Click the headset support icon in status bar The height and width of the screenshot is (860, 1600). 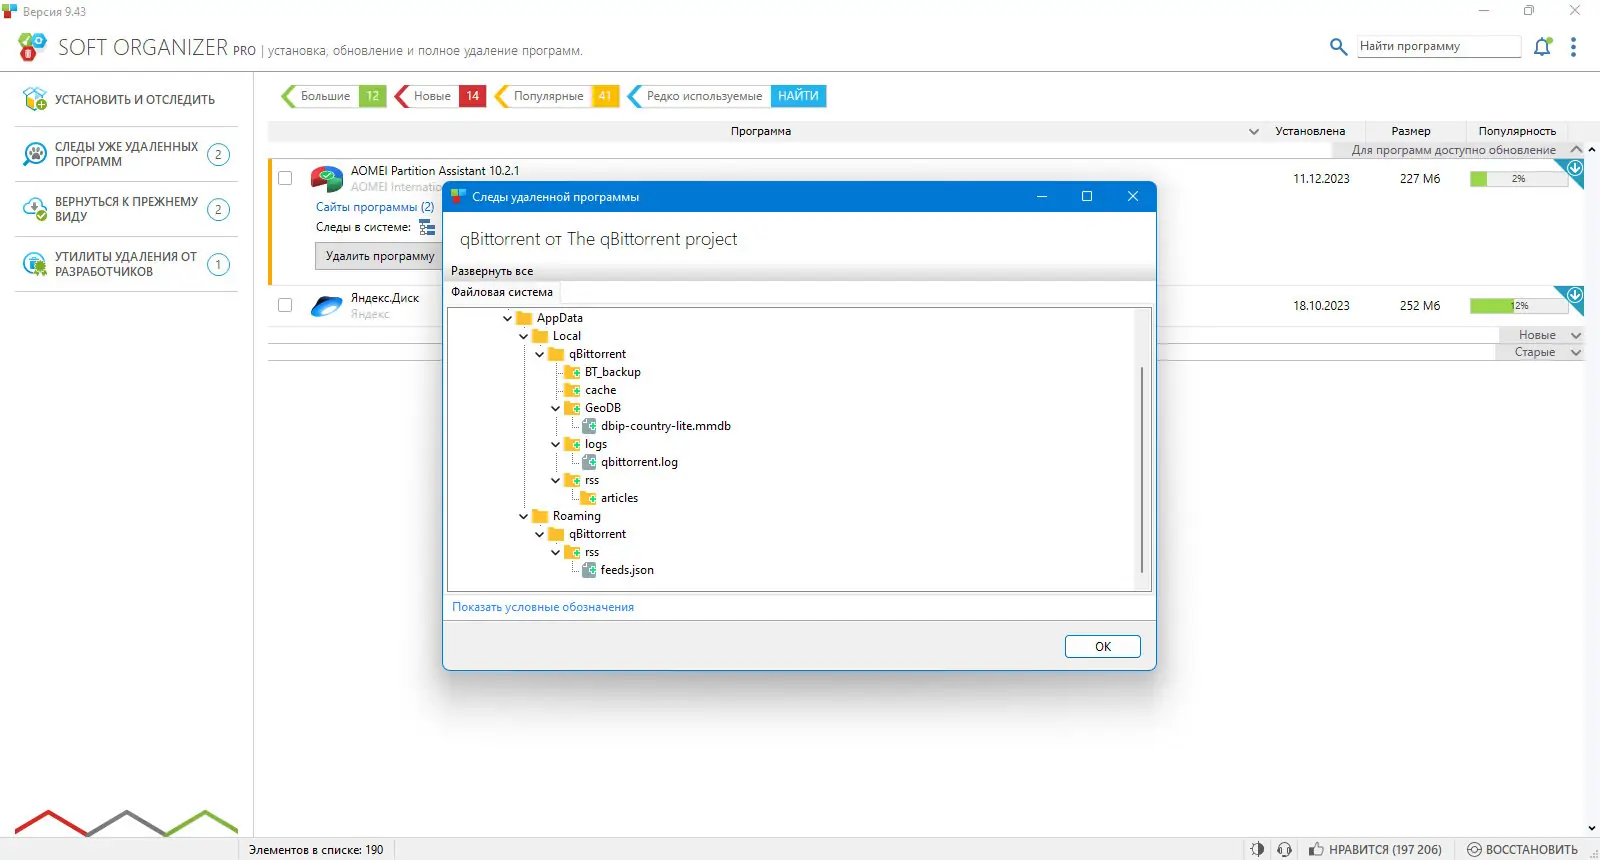tap(1285, 849)
